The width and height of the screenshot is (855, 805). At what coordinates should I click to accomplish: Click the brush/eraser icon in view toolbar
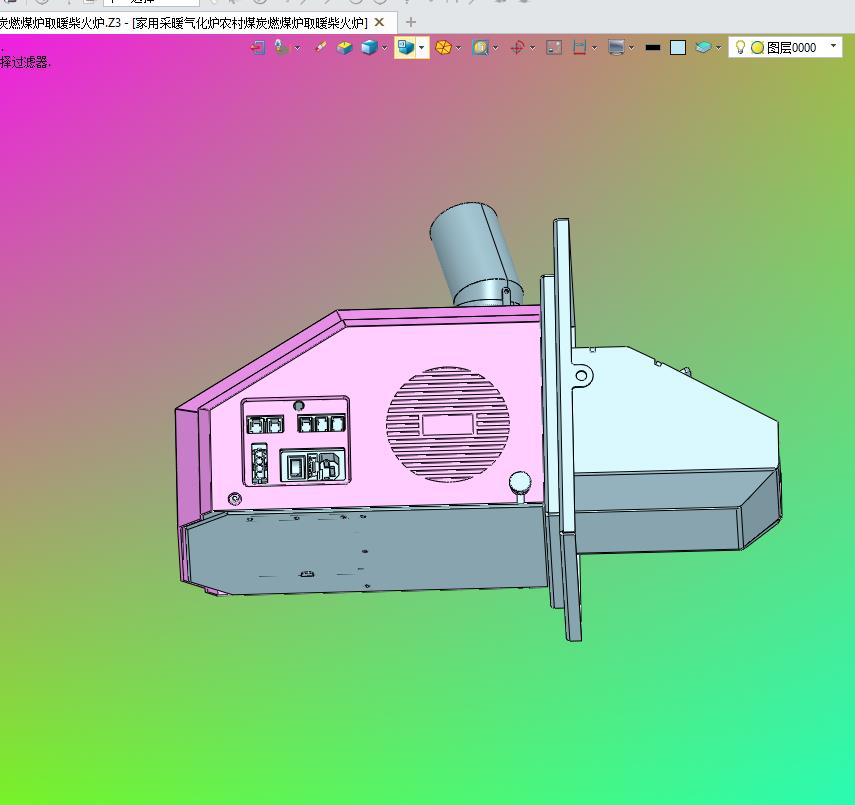coord(321,48)
